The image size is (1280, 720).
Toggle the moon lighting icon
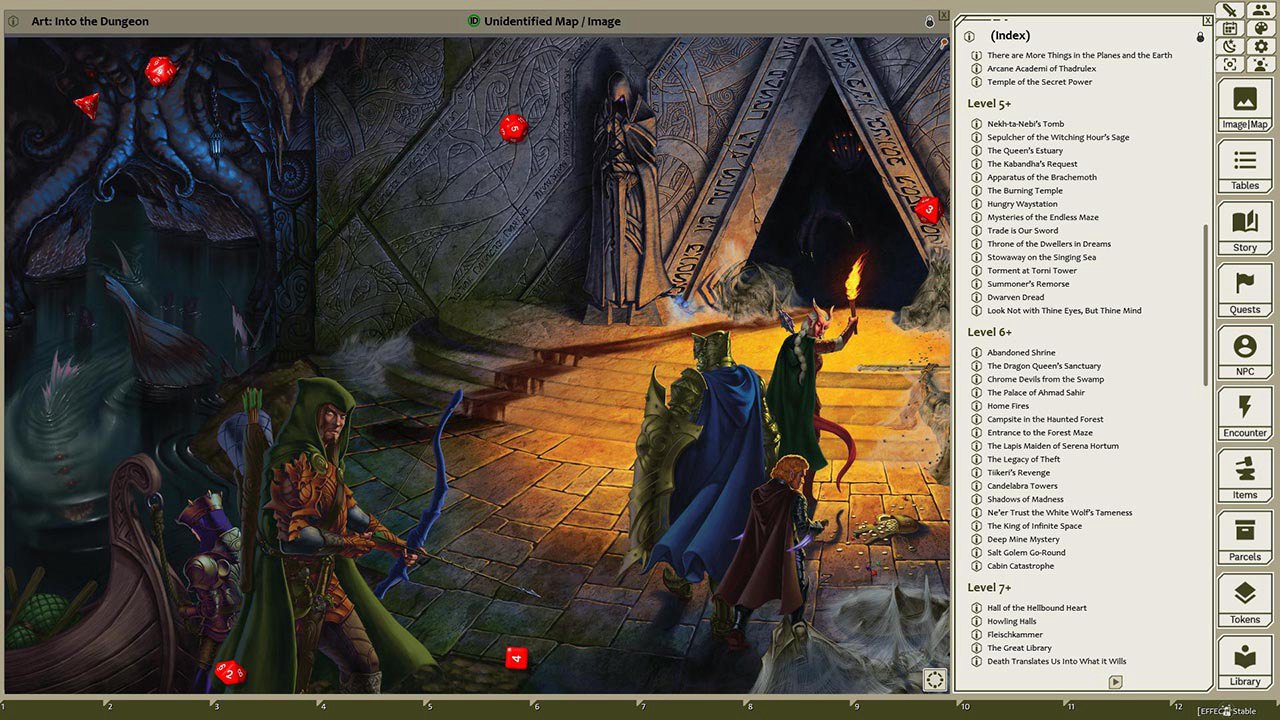tap(1229, 46)
